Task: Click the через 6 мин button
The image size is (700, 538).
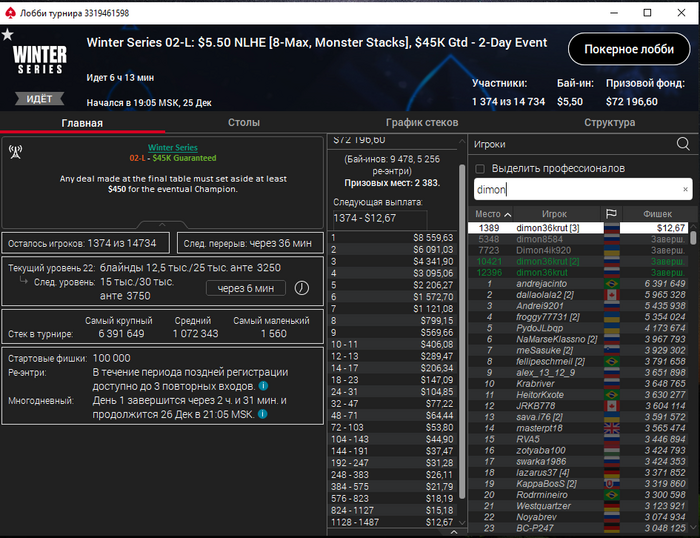Action: tap(246, 288)
